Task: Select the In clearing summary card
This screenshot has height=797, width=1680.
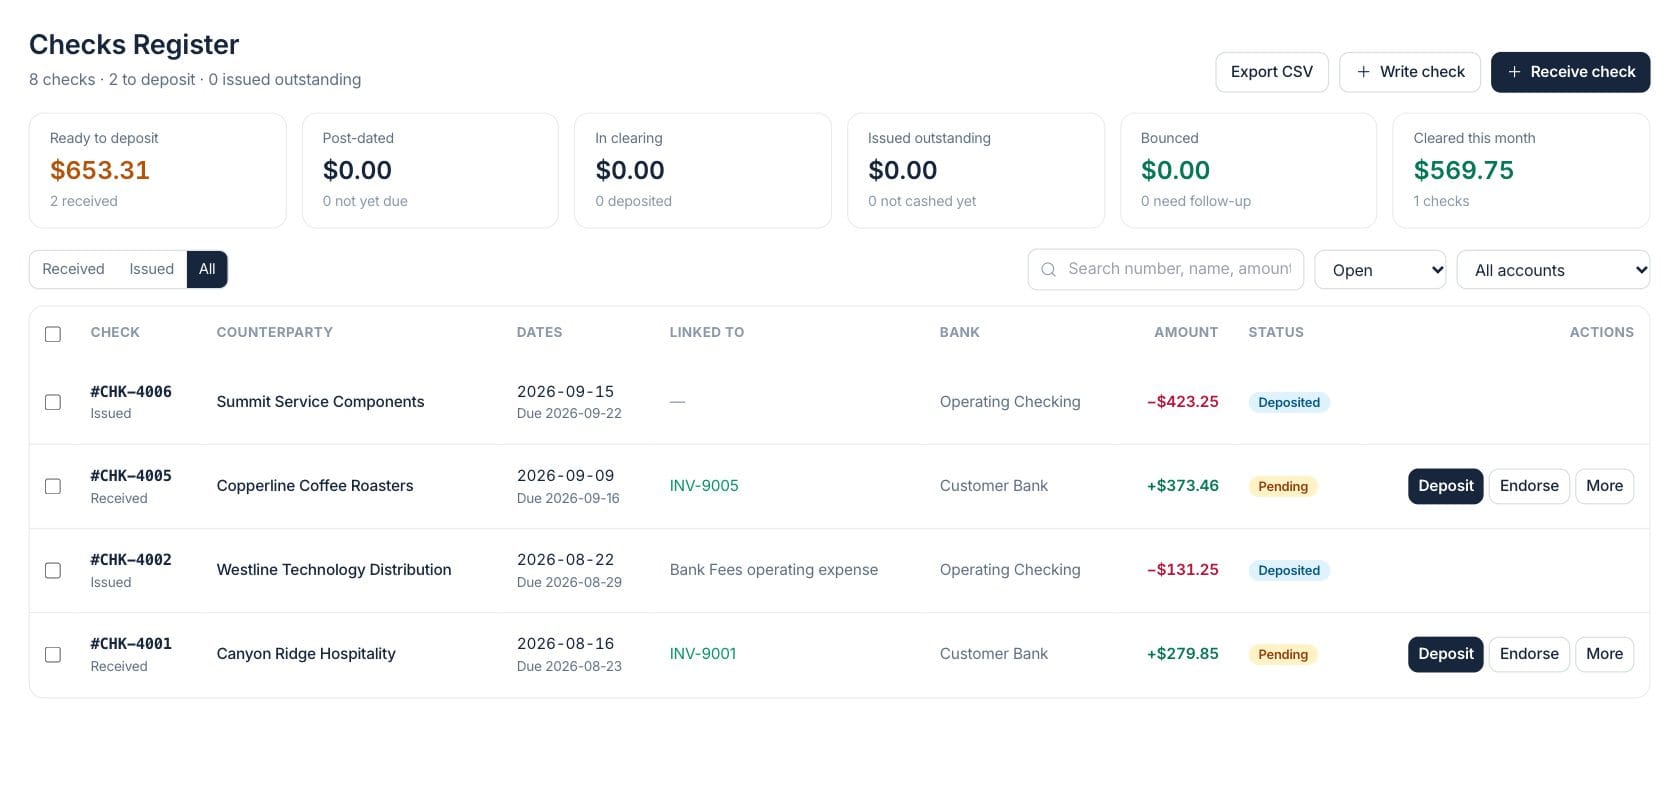Action: tap(703, 170)
